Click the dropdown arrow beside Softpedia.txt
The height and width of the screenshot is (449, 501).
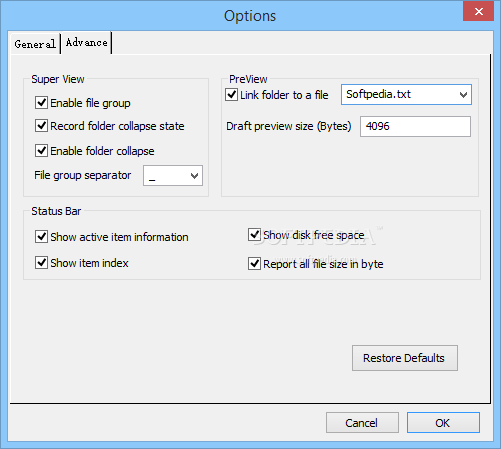pyautogui.click(x=463, y=95)
